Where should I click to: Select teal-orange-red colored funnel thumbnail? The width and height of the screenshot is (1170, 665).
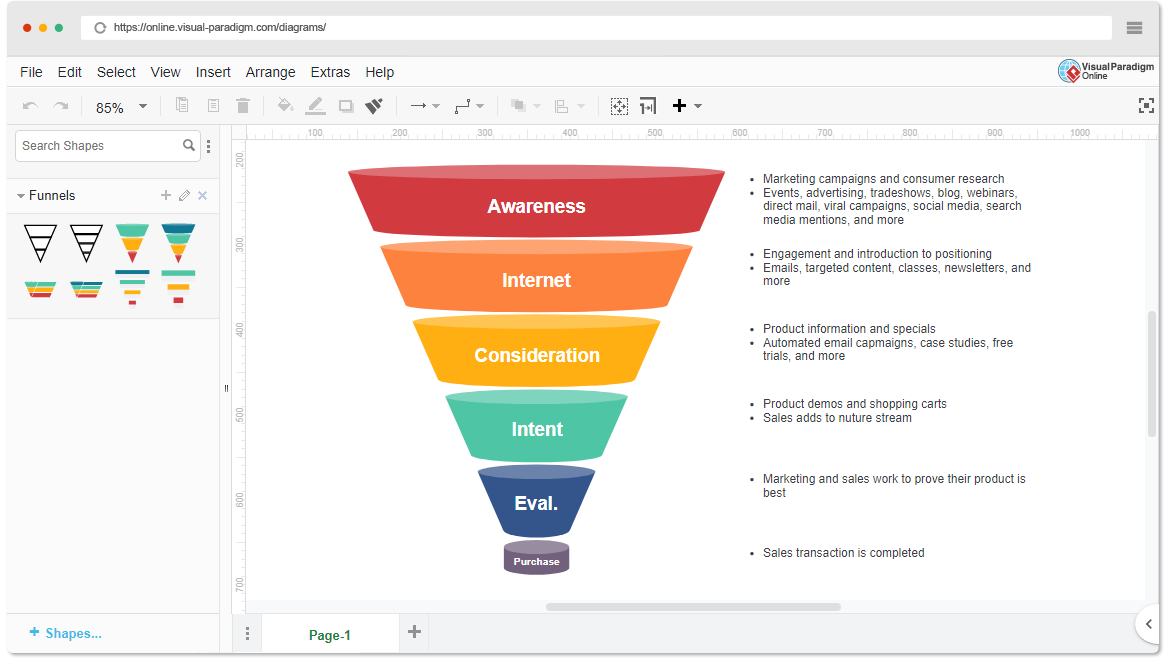click(x=132, y=243)
